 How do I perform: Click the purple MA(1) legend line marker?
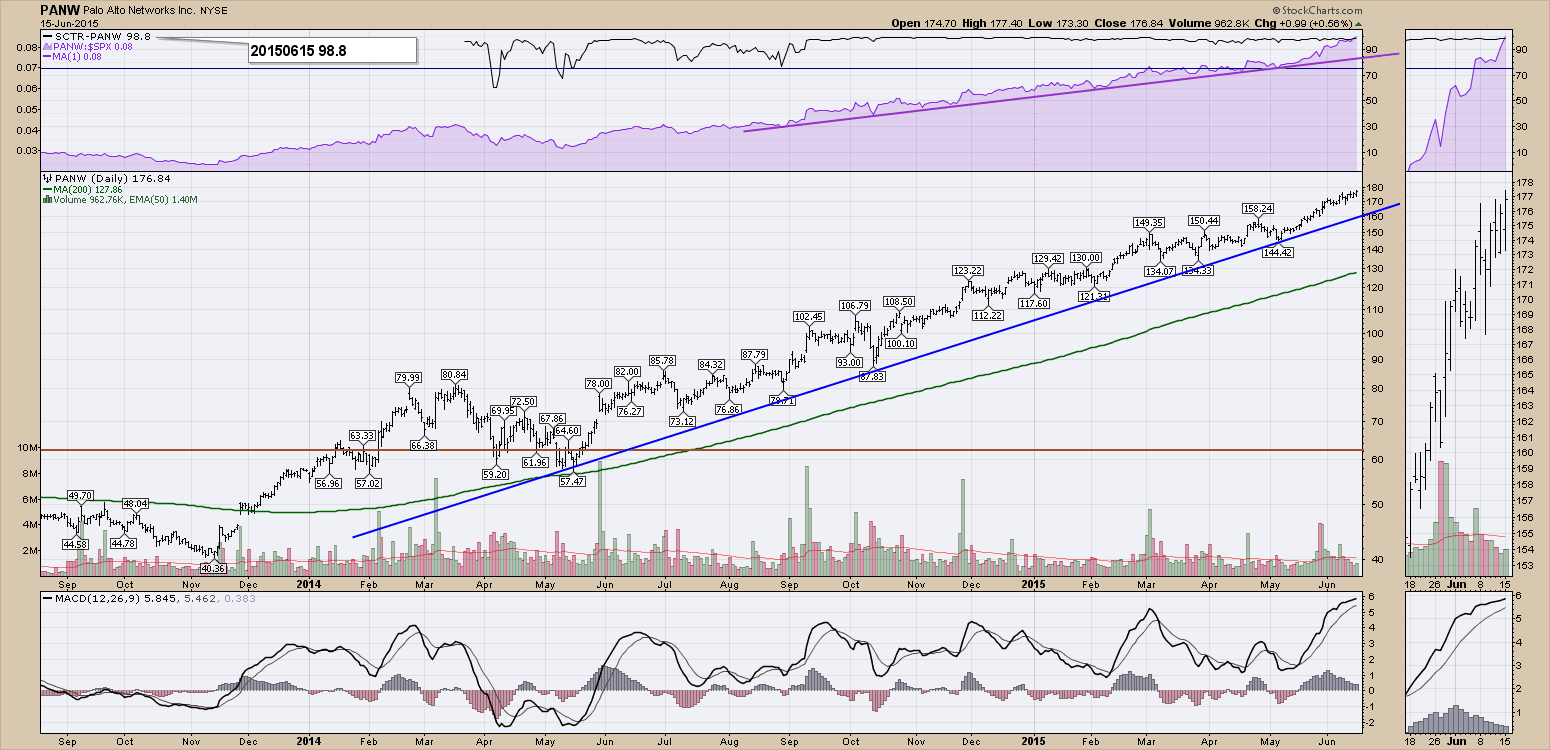pos(48,57)
